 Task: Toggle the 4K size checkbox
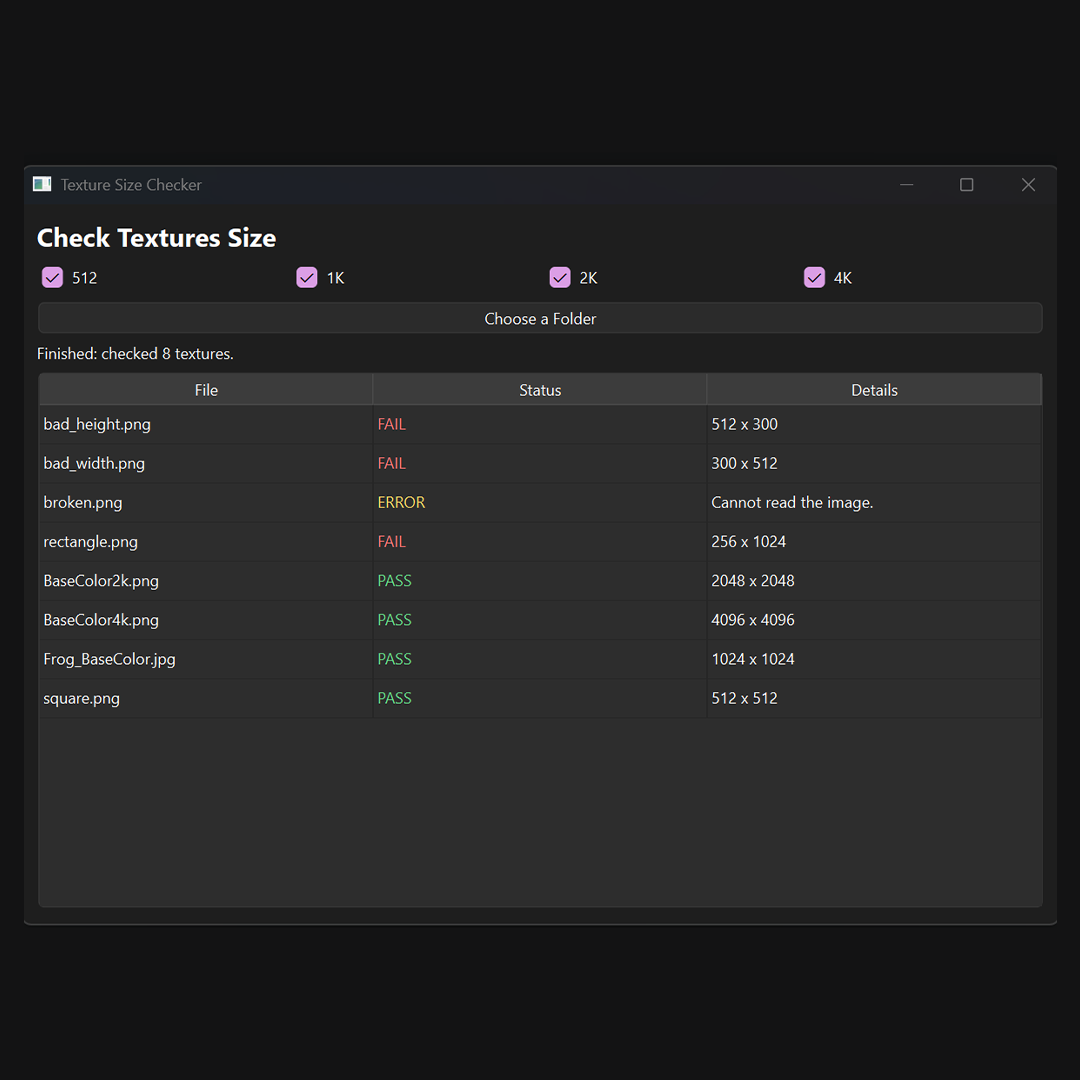tap(814, 278)
